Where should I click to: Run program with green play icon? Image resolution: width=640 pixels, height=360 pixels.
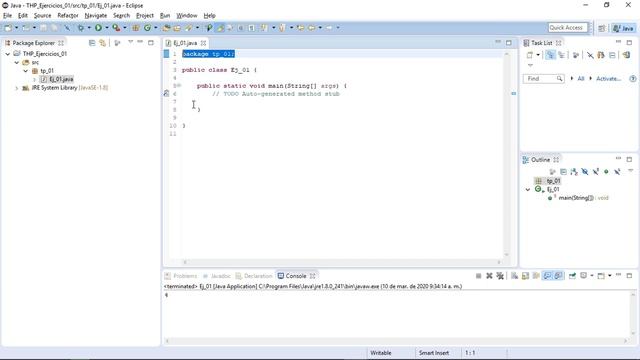click(x=98, y=28)
